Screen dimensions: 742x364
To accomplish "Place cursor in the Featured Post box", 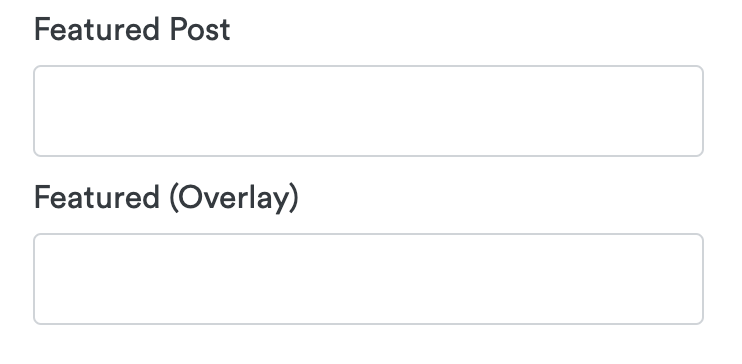I will point(368,111).
